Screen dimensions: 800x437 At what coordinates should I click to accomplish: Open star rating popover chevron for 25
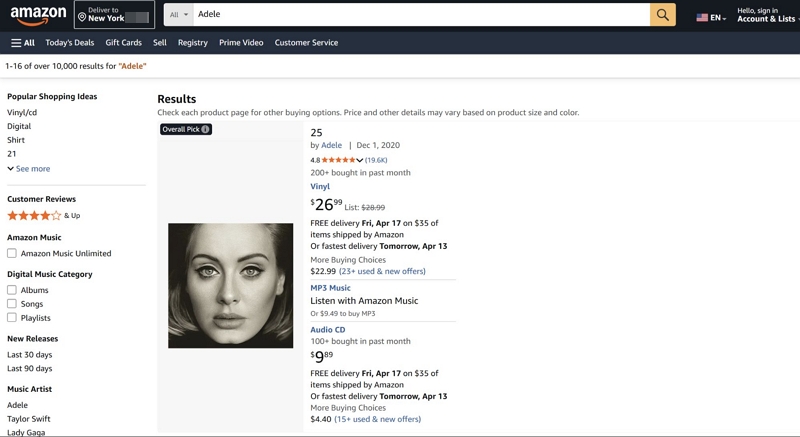pos(360,160)
